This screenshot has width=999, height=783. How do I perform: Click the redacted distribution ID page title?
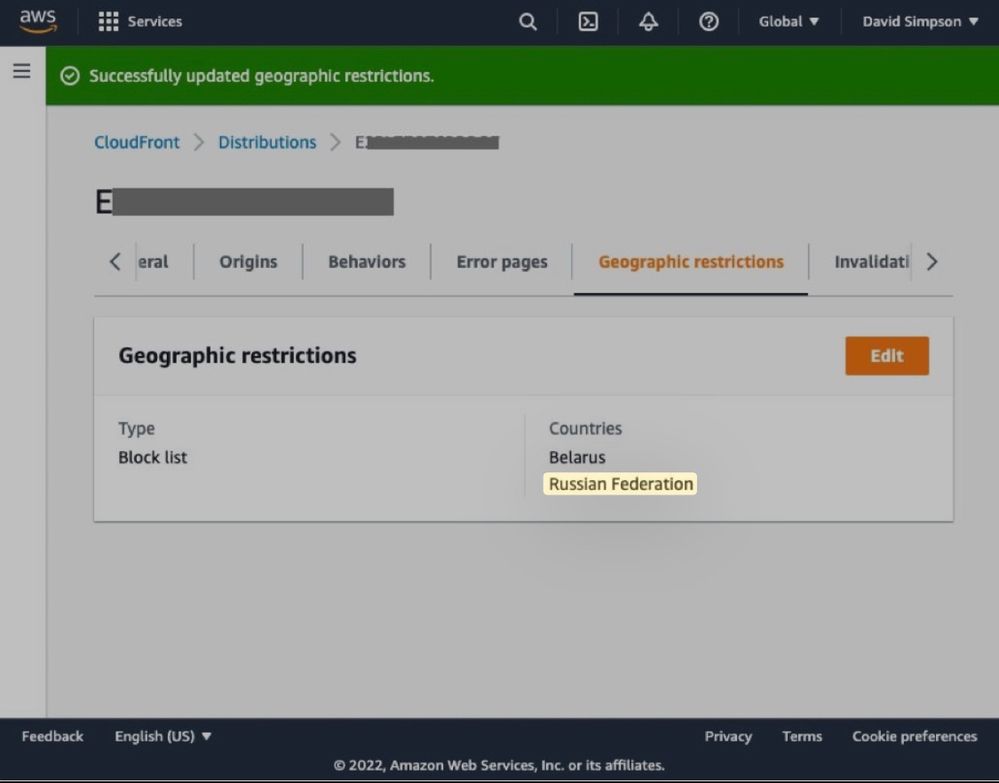[244, 202]
